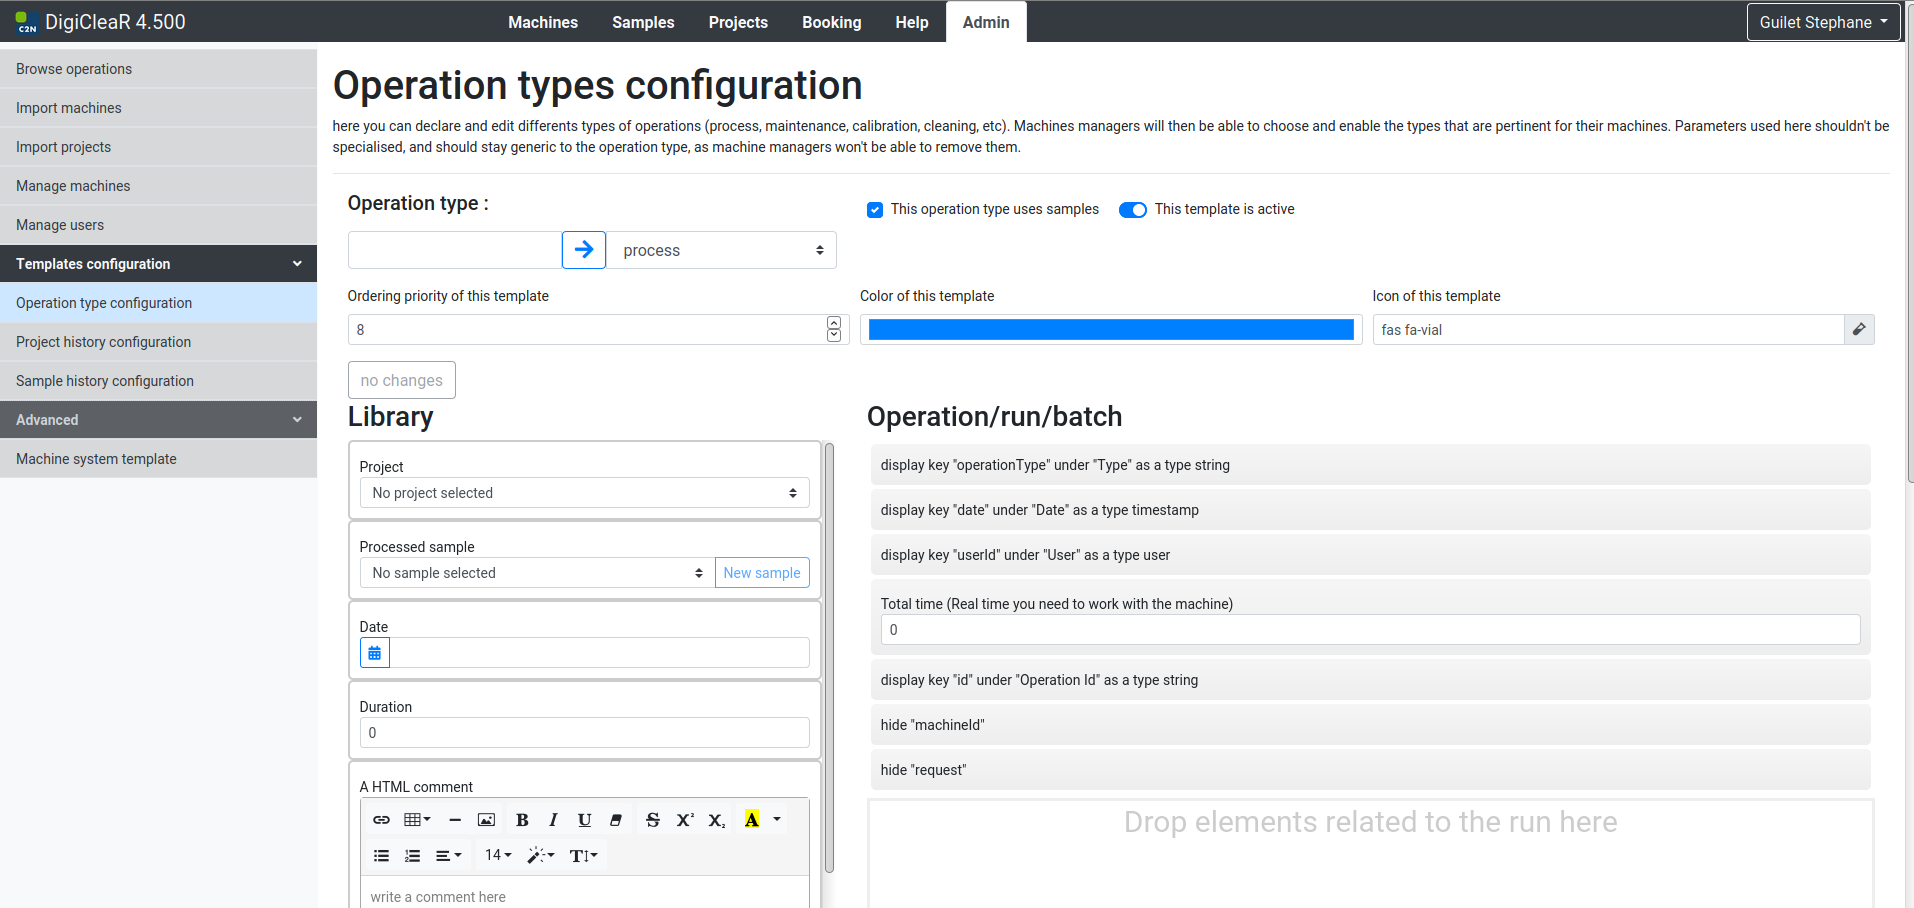The width and height of the screenshot is (1914, 908).
Task: Open the Machines menu in navbar
Action: [542, 22]
